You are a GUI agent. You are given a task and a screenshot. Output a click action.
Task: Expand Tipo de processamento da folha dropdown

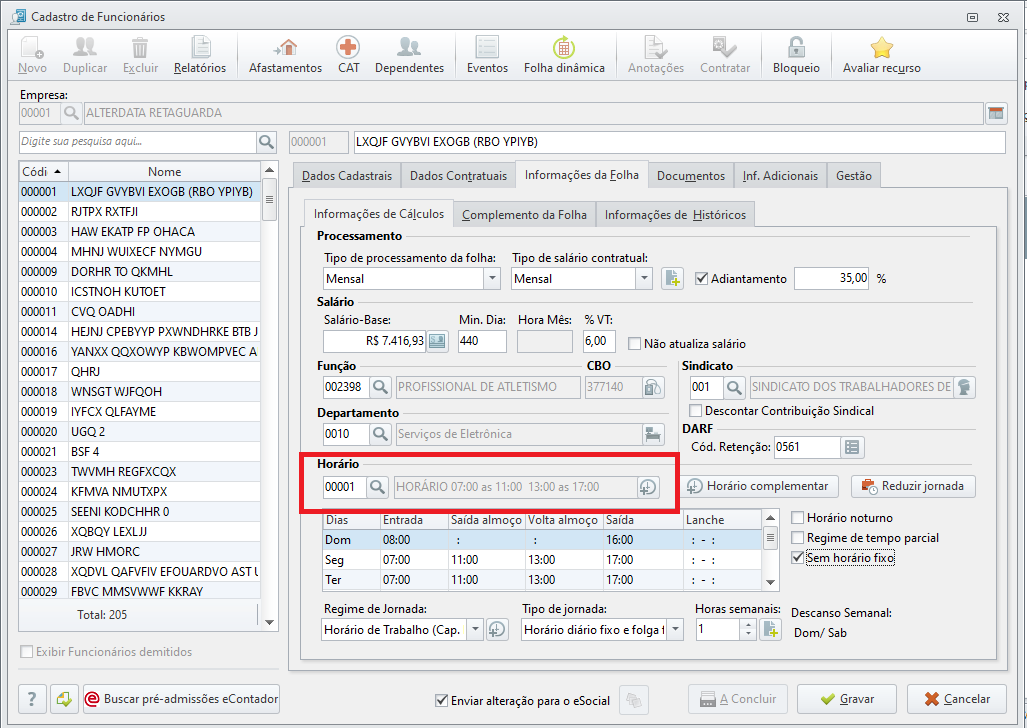point(489,279)
